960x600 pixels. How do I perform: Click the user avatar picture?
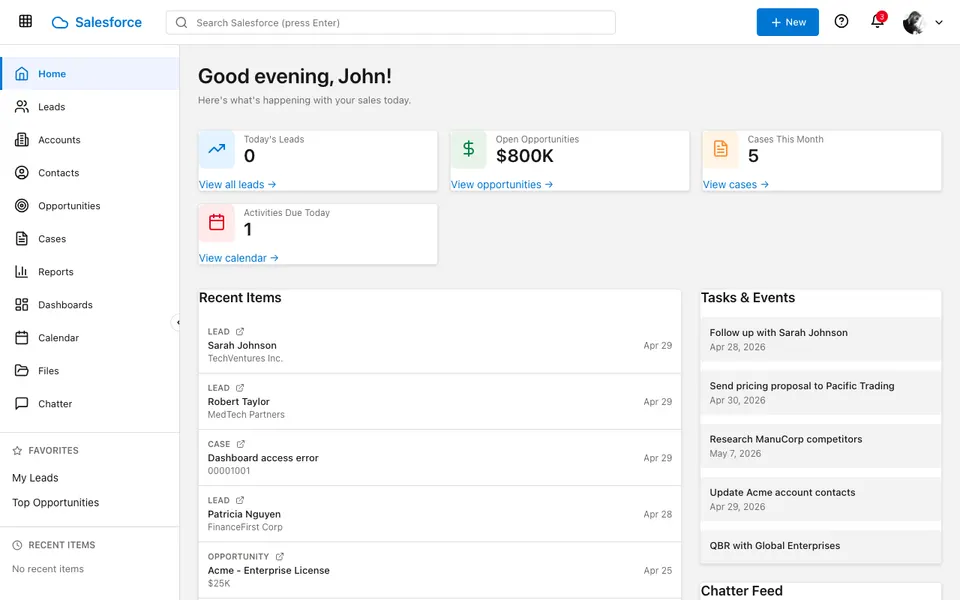pos(913,23)
